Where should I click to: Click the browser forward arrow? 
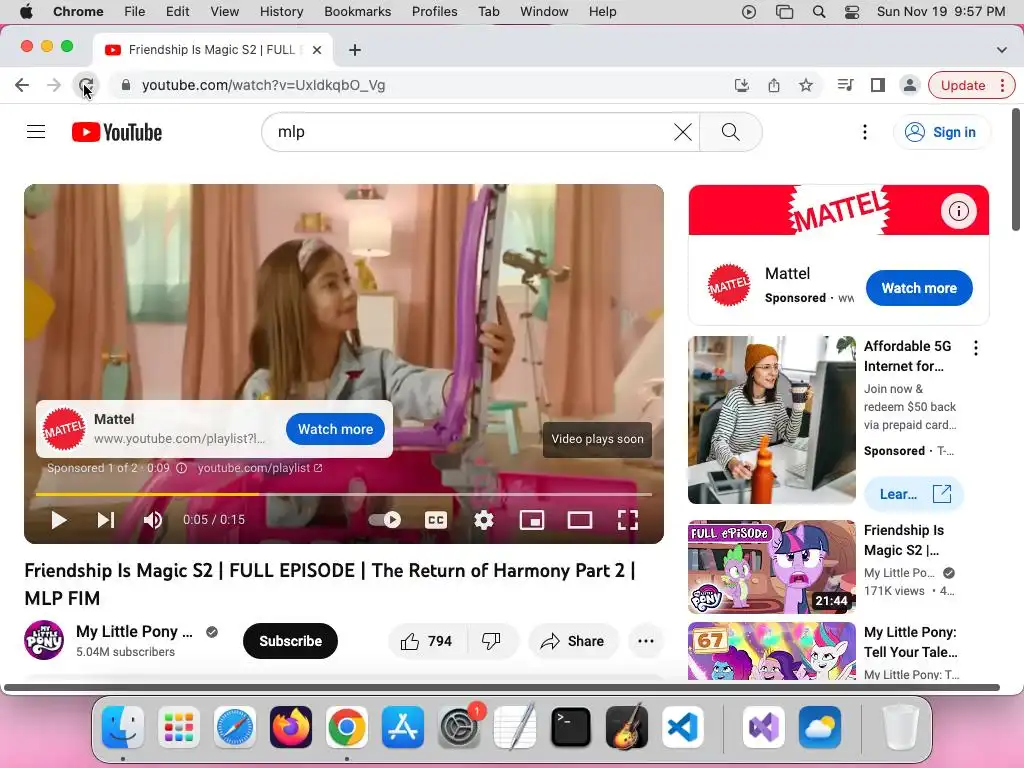pos(54,85)
